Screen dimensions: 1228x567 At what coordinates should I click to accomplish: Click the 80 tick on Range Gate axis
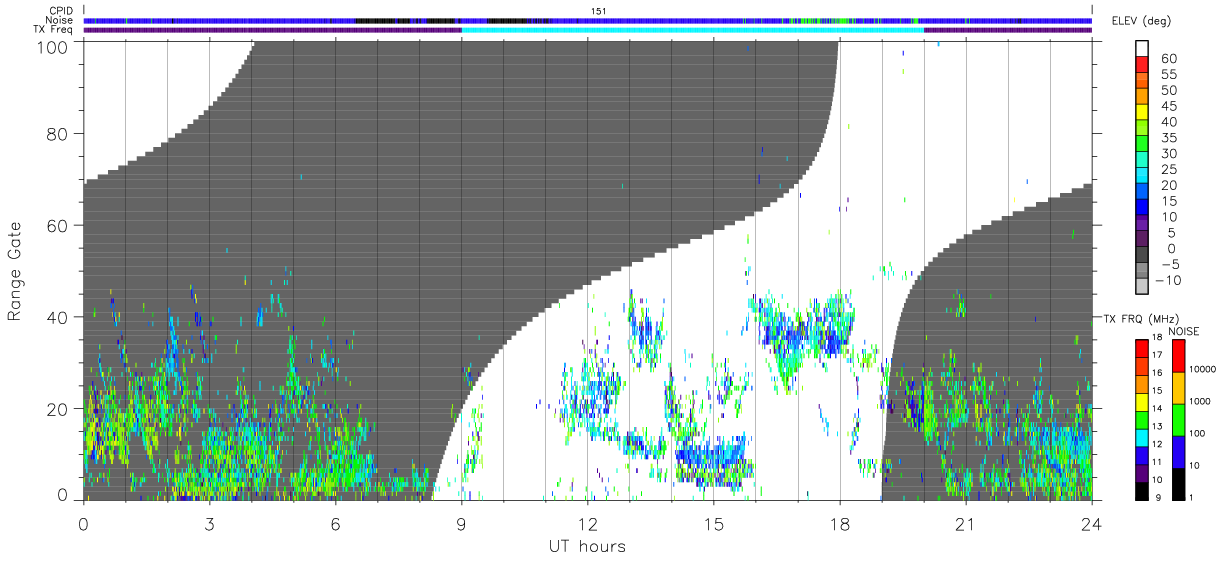click(59, 134)
